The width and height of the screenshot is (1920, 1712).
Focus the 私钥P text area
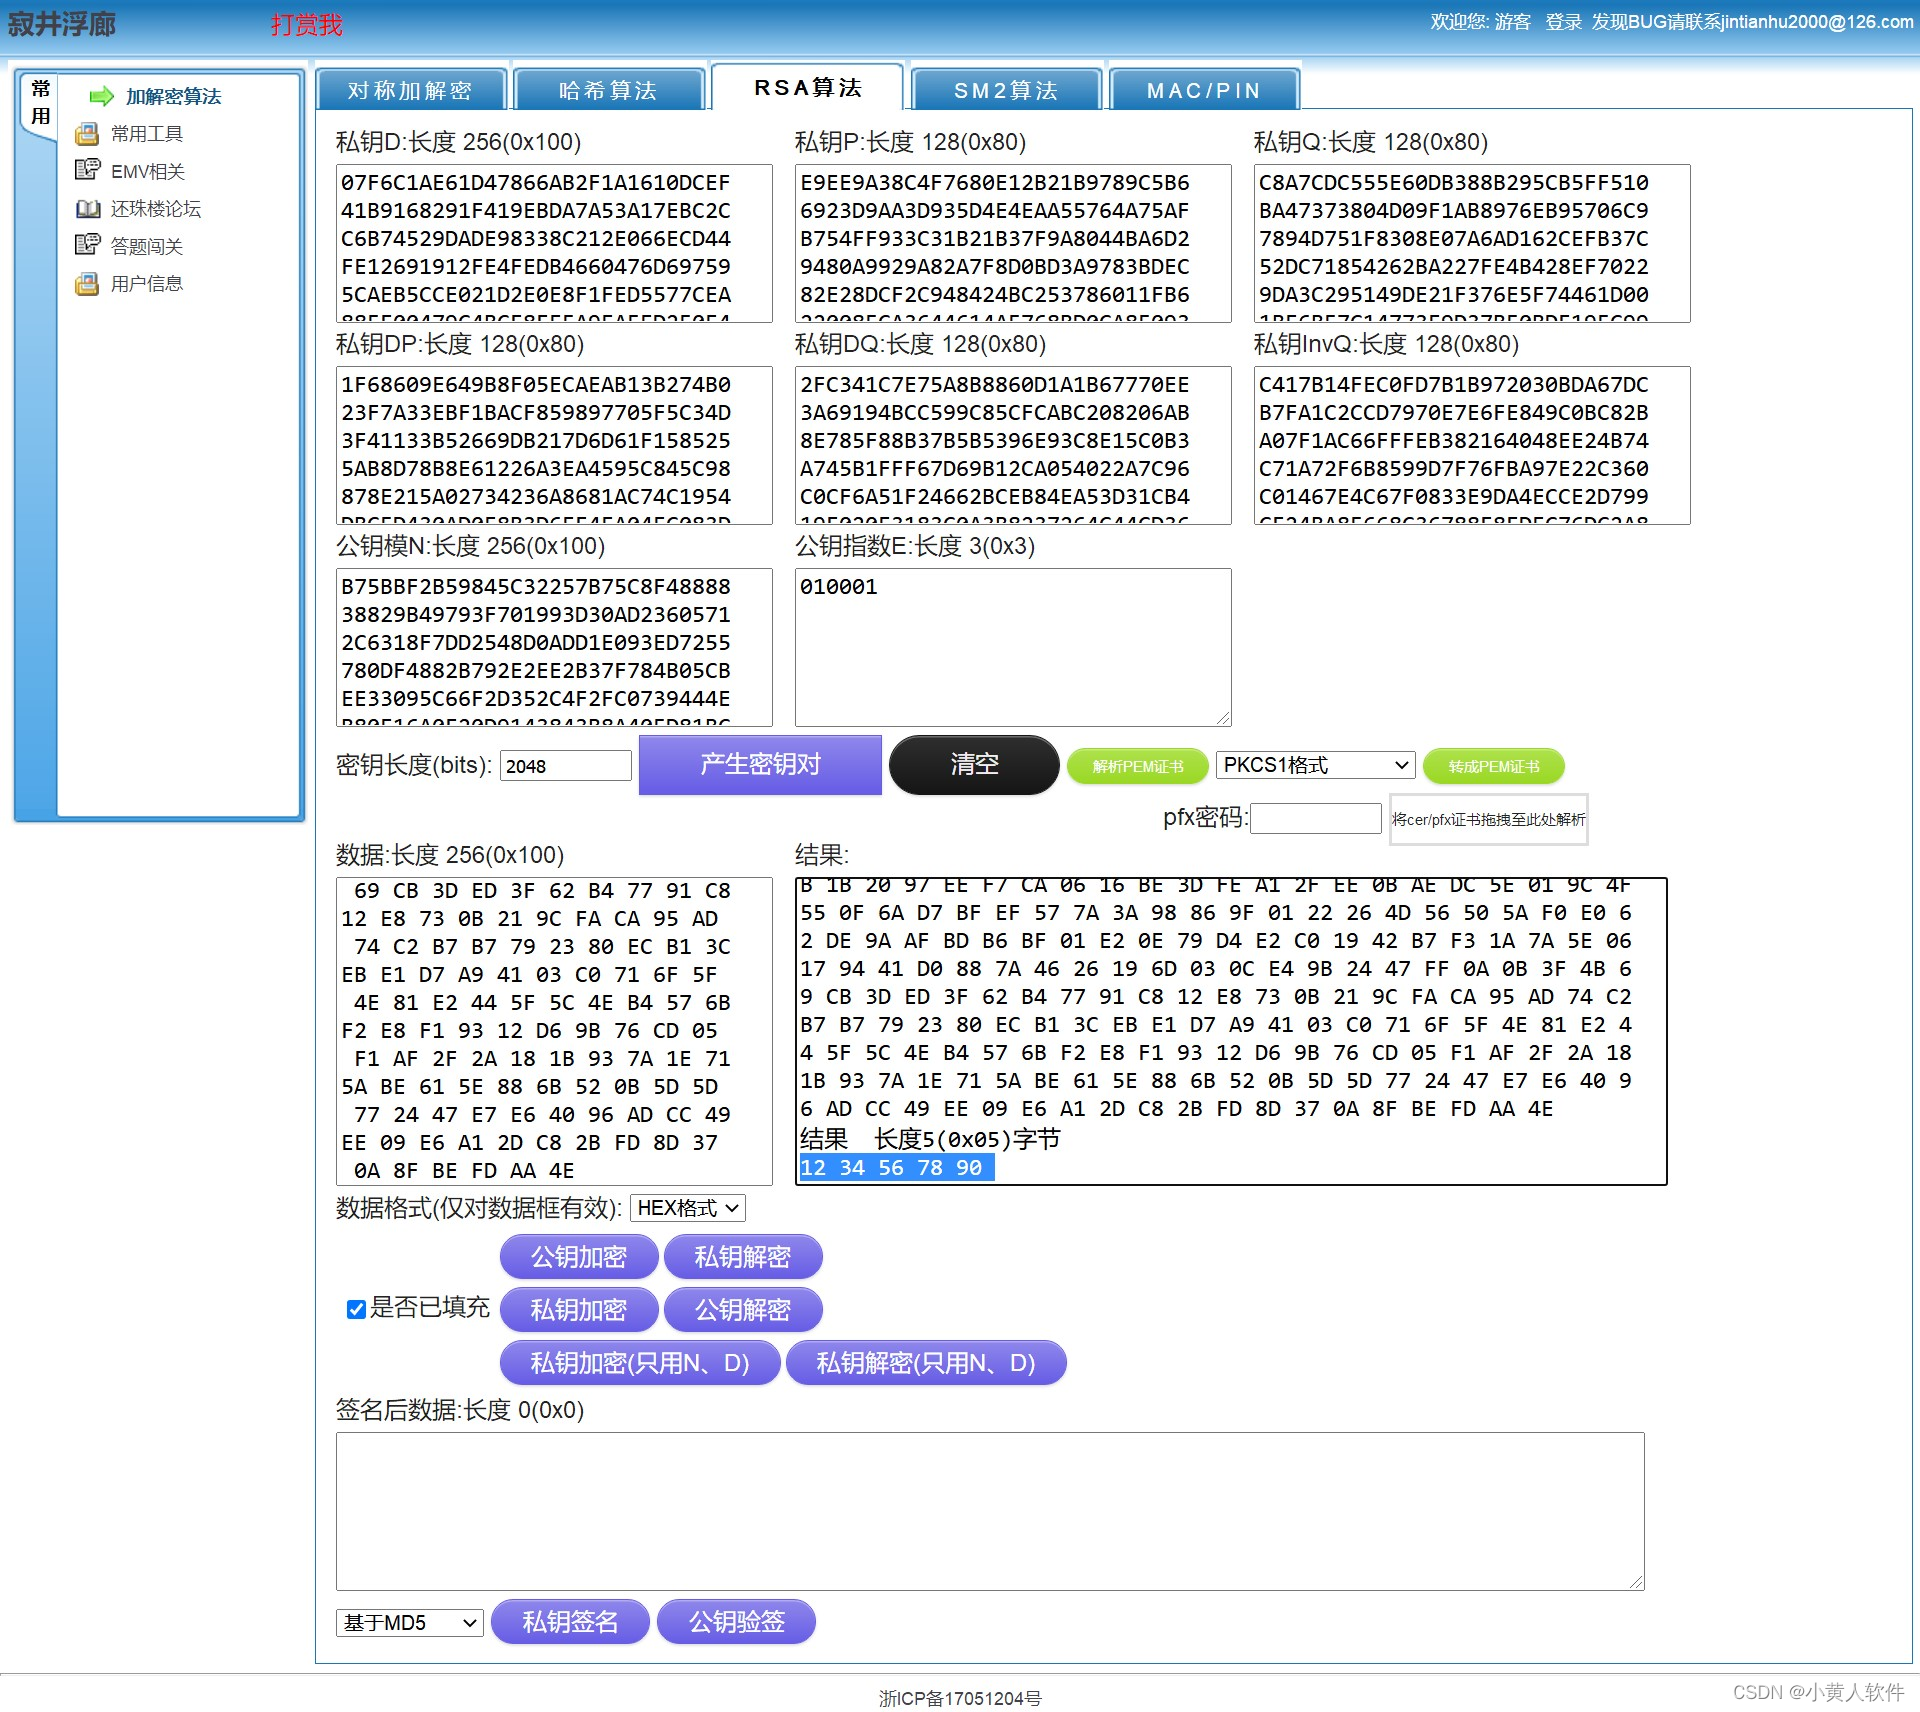[1013, 243]
